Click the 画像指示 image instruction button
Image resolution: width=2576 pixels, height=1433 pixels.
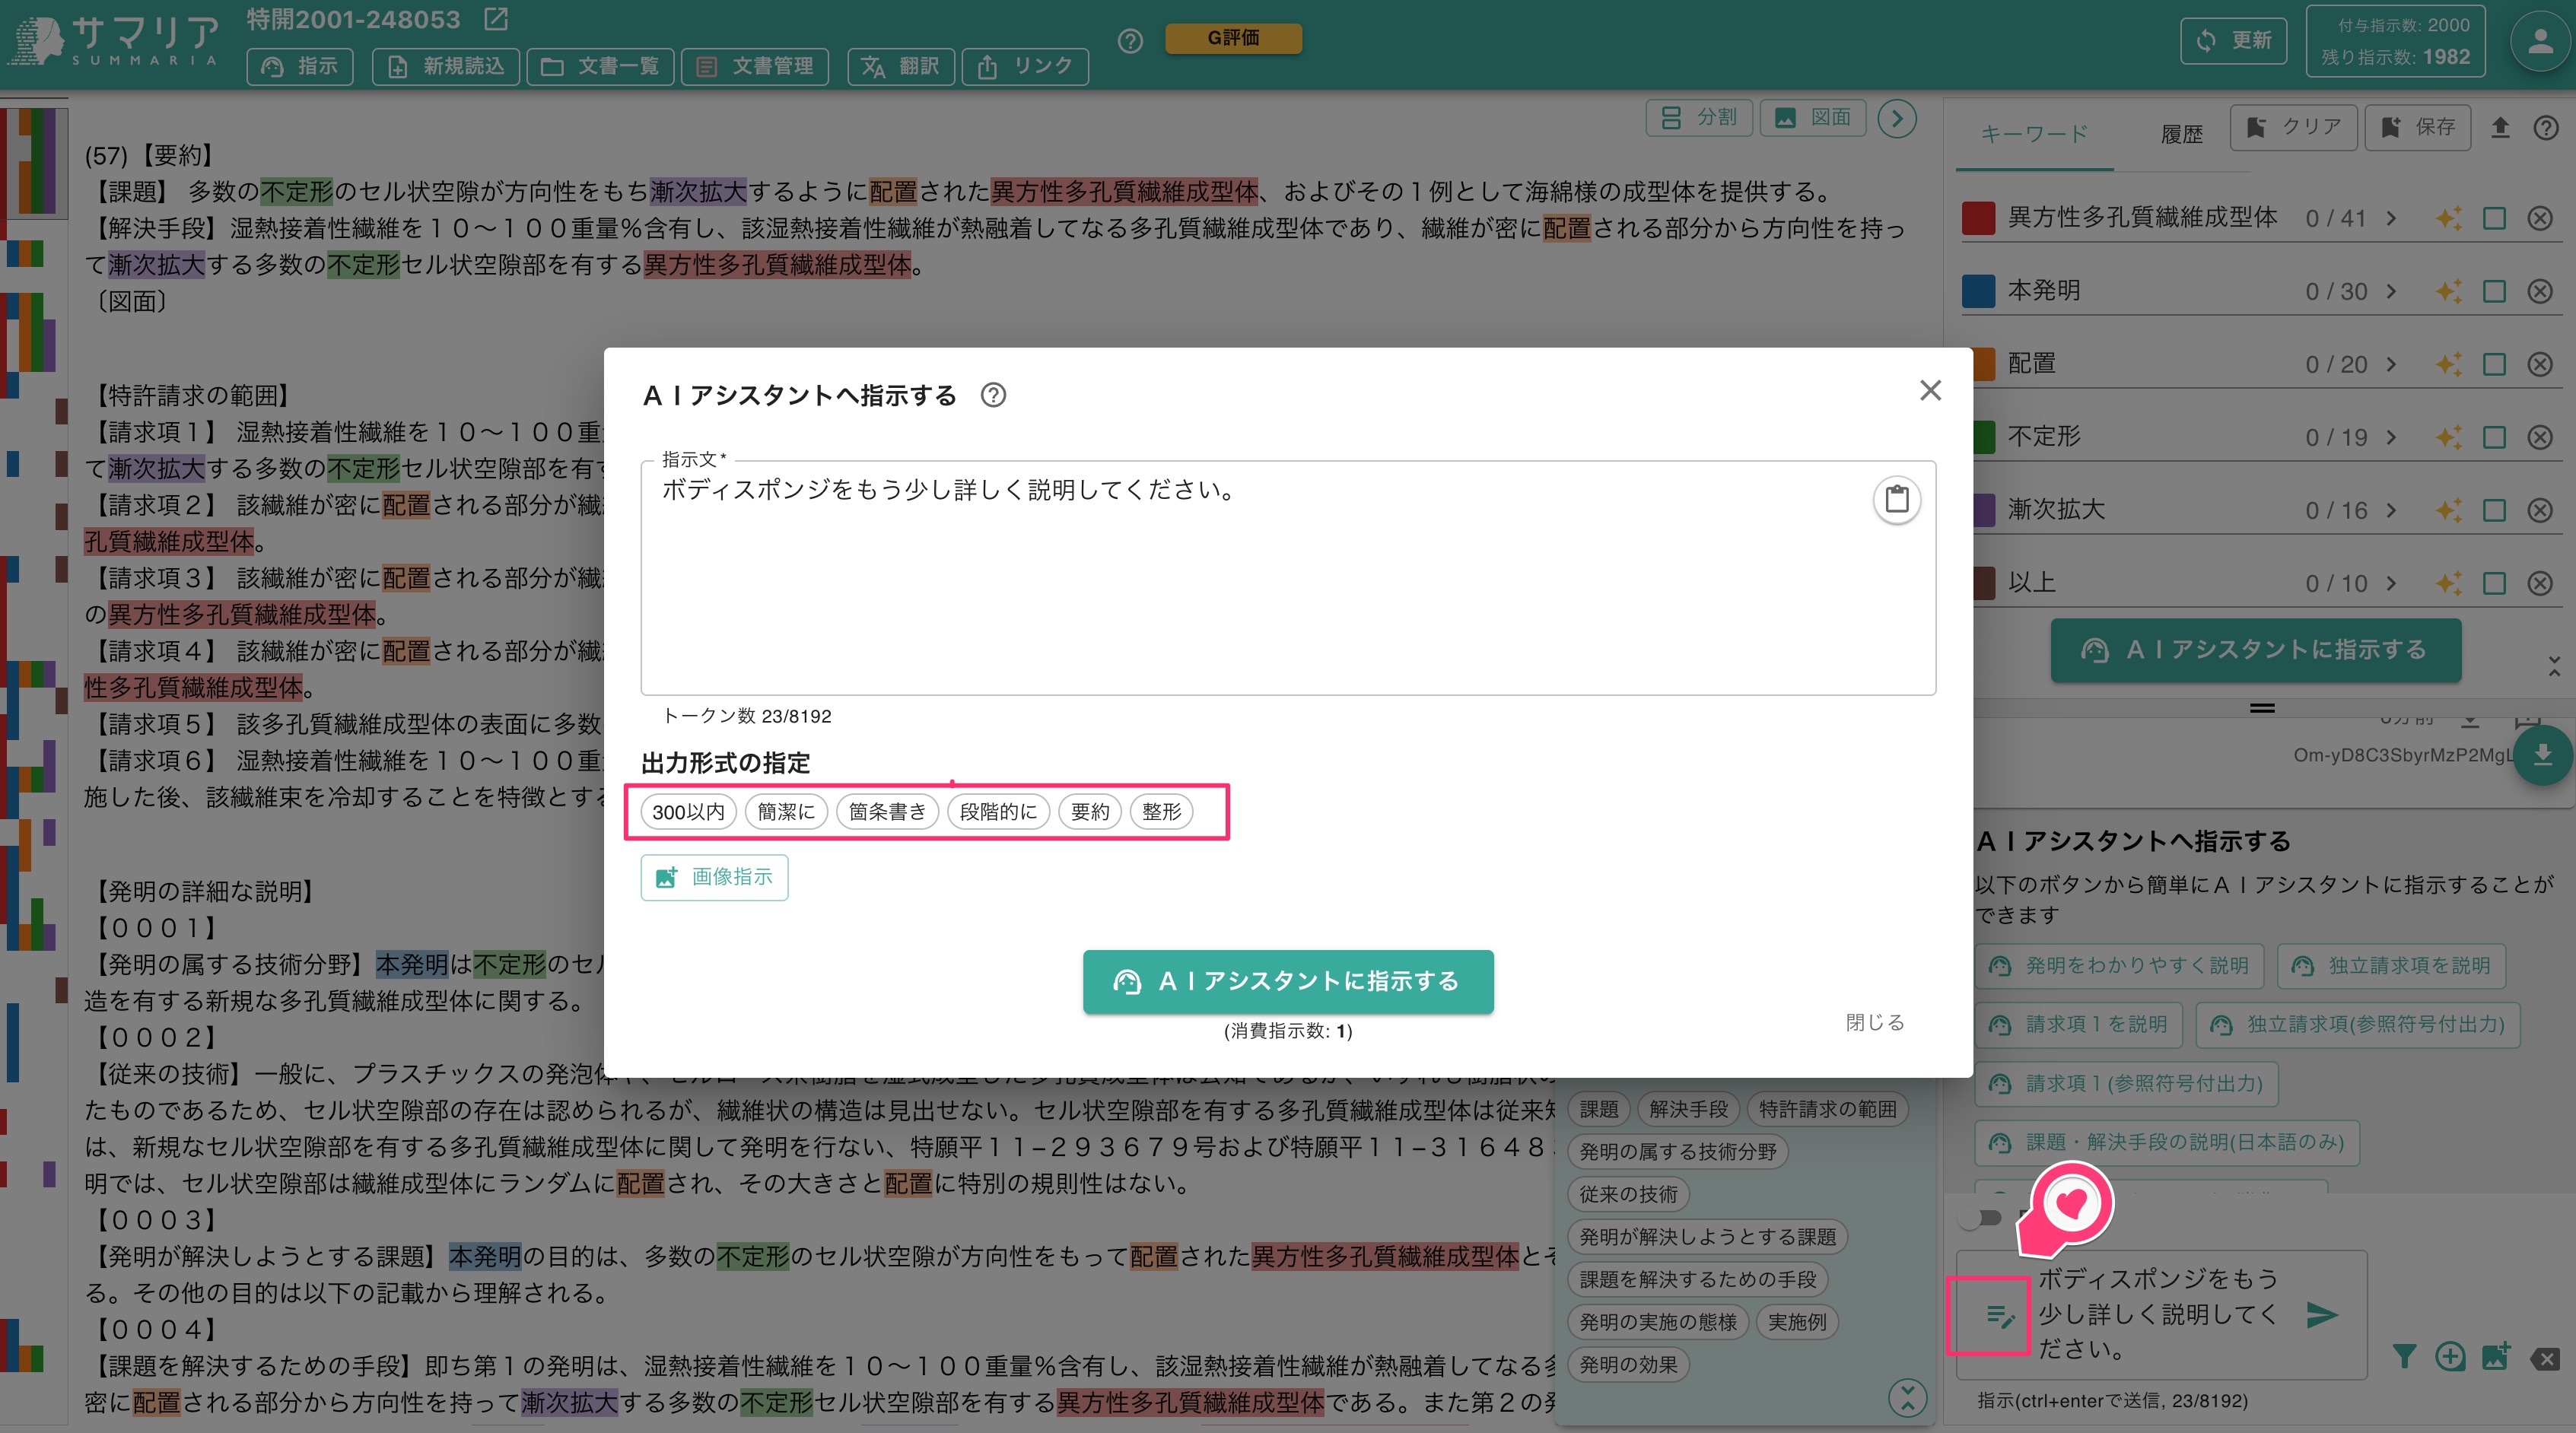(714, 877)
